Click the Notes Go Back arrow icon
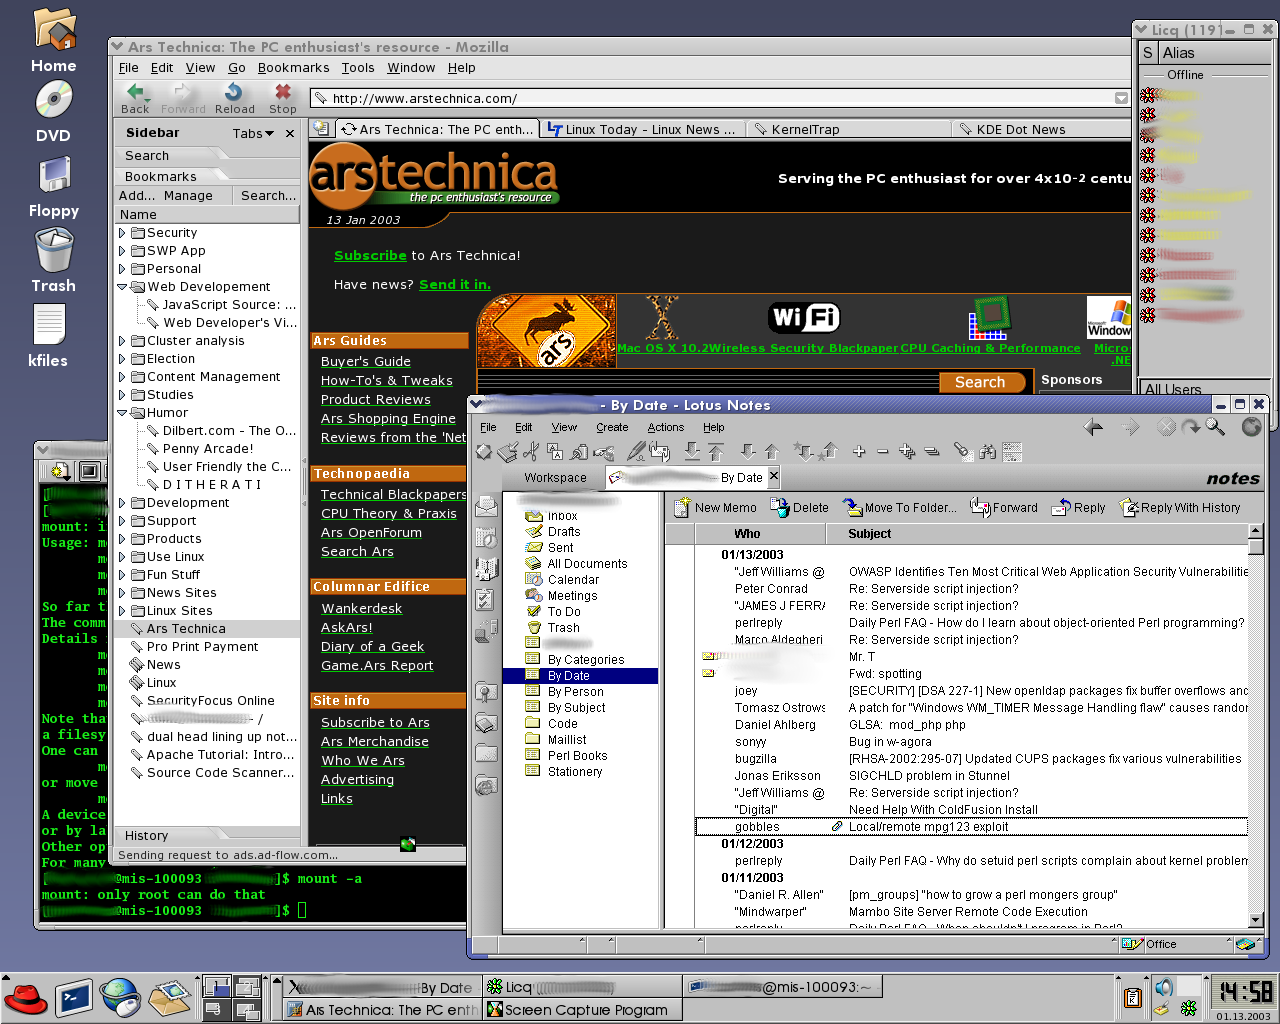The image size is (1280, 1024). click(1093, 427)
